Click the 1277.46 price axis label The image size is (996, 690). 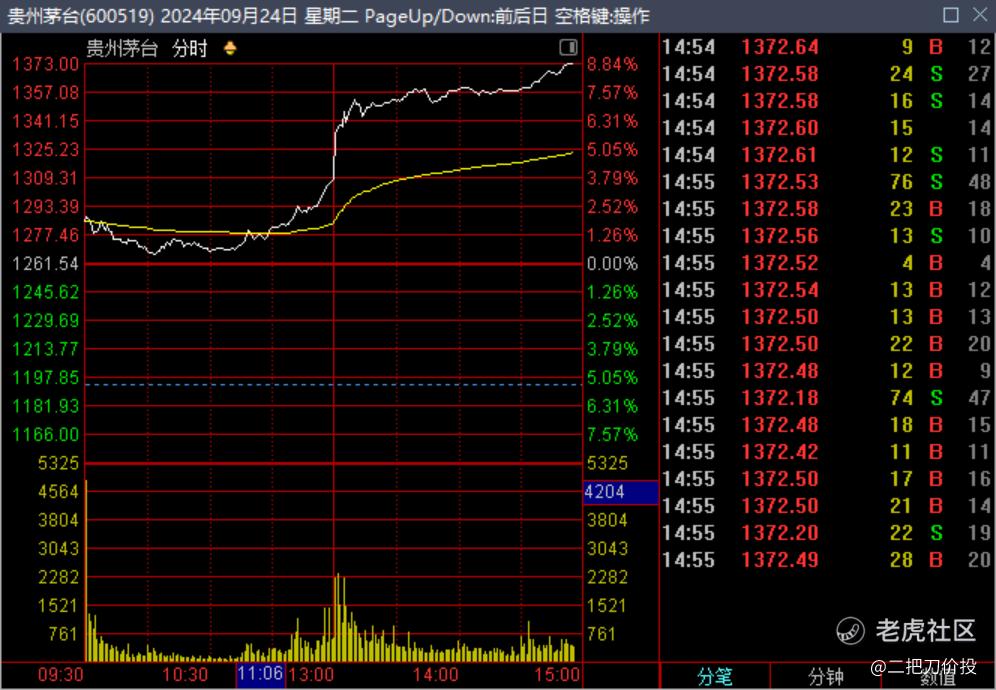pyautogui.click(x=46, y=235)
